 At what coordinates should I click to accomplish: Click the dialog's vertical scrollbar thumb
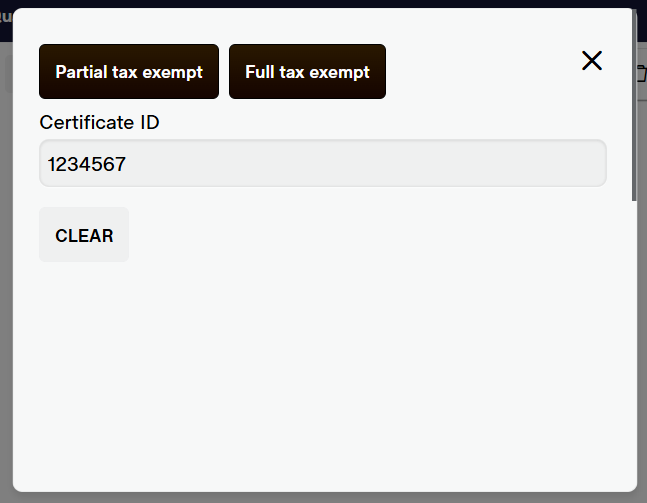coord(634,105)
